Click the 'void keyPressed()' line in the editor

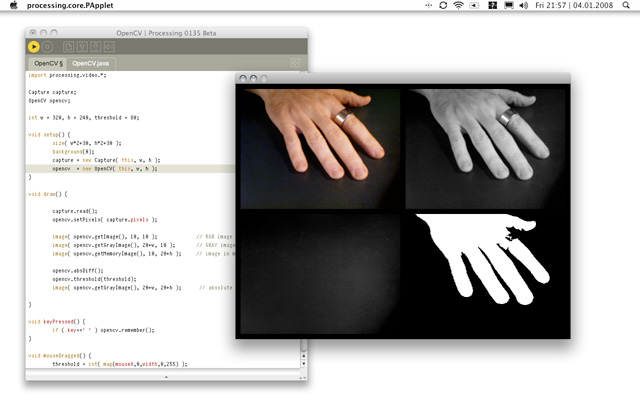[57, 322]
